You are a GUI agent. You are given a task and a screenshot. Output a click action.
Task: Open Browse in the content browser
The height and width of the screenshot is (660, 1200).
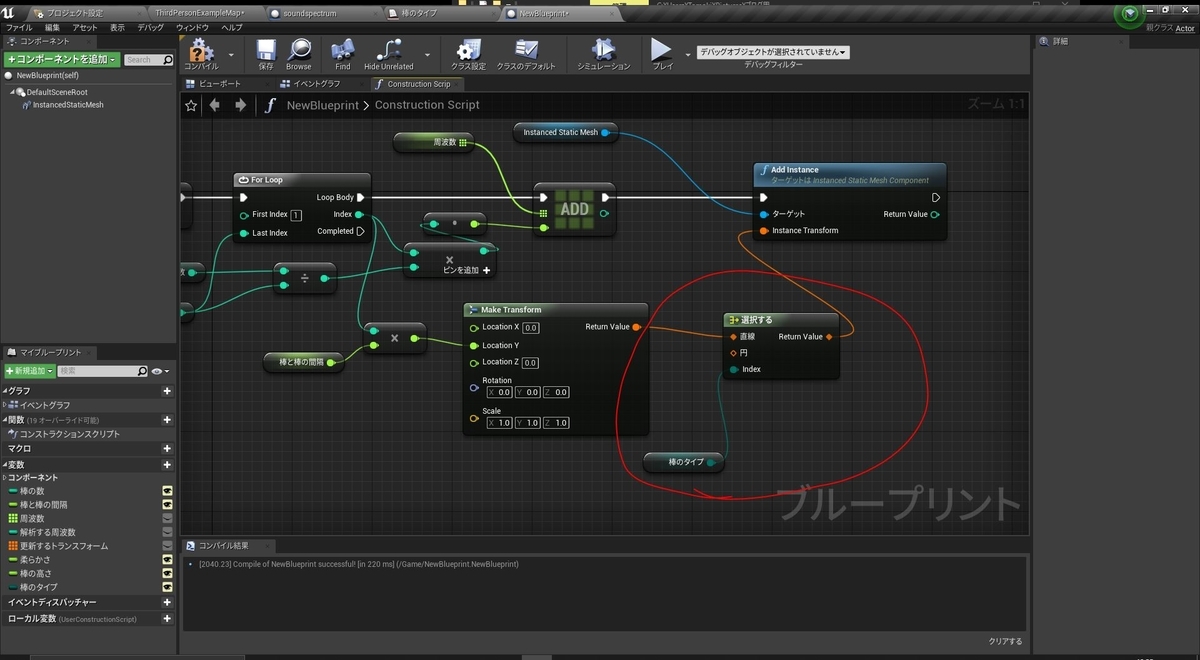tap(299, 54)
